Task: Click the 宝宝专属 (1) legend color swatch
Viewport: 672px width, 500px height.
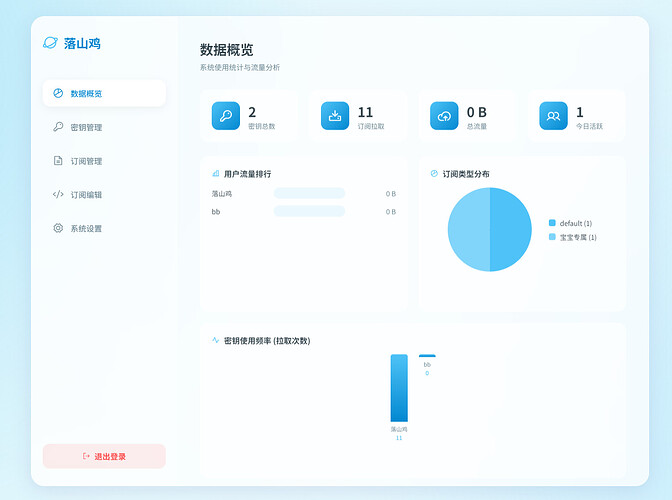Action: [x=552, y=237]
